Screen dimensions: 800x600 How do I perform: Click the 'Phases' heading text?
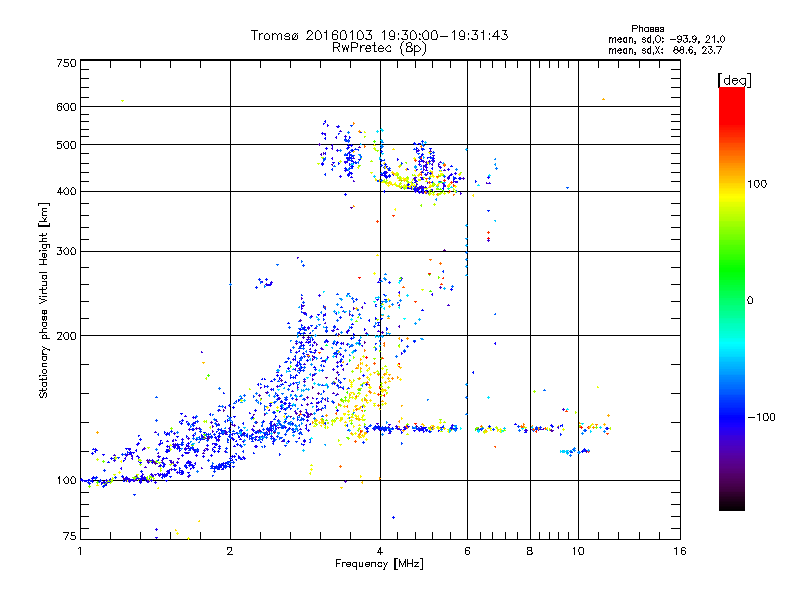(x=647, y=29)
